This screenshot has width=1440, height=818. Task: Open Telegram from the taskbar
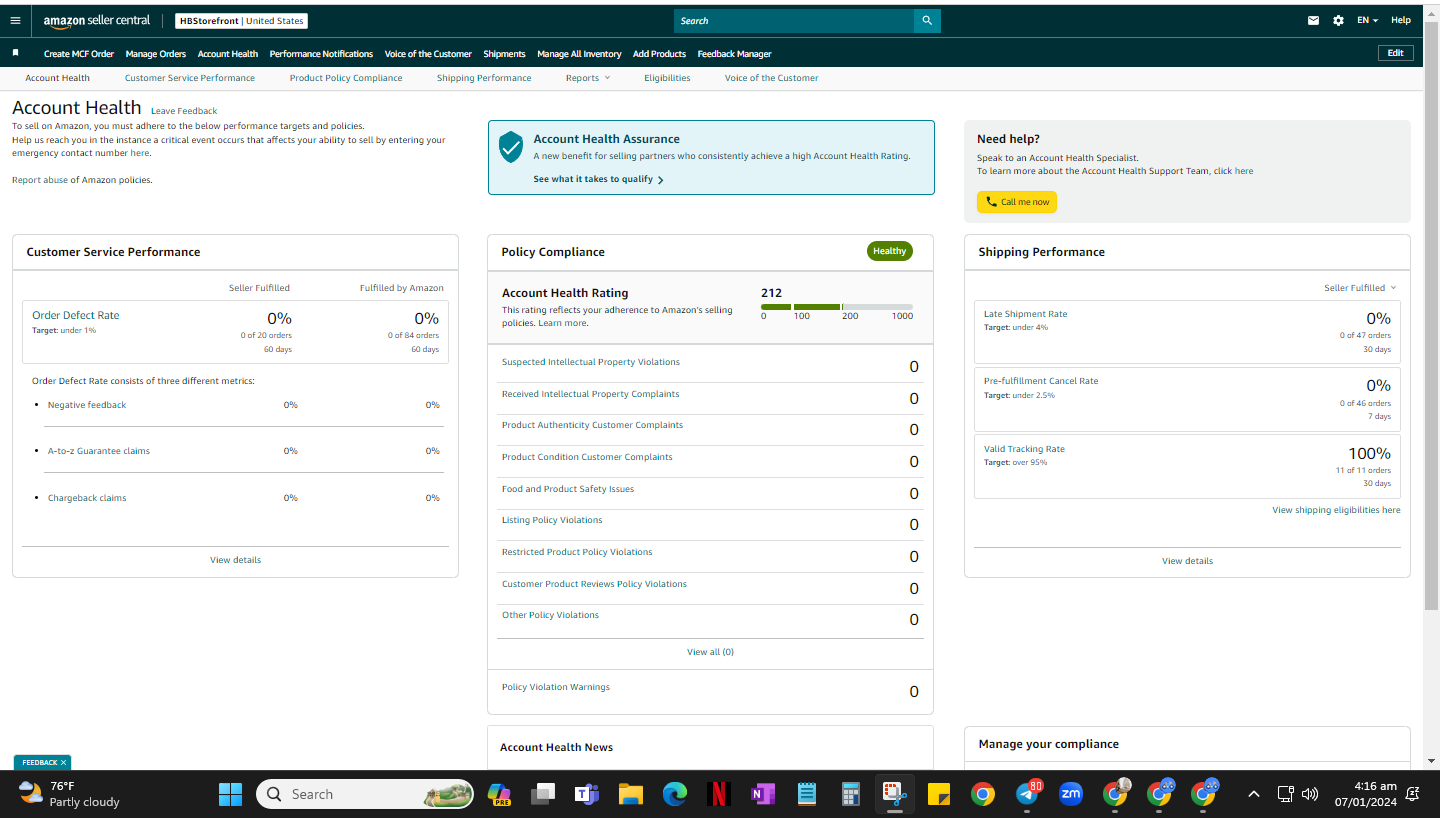click(x=1027, y=794)
